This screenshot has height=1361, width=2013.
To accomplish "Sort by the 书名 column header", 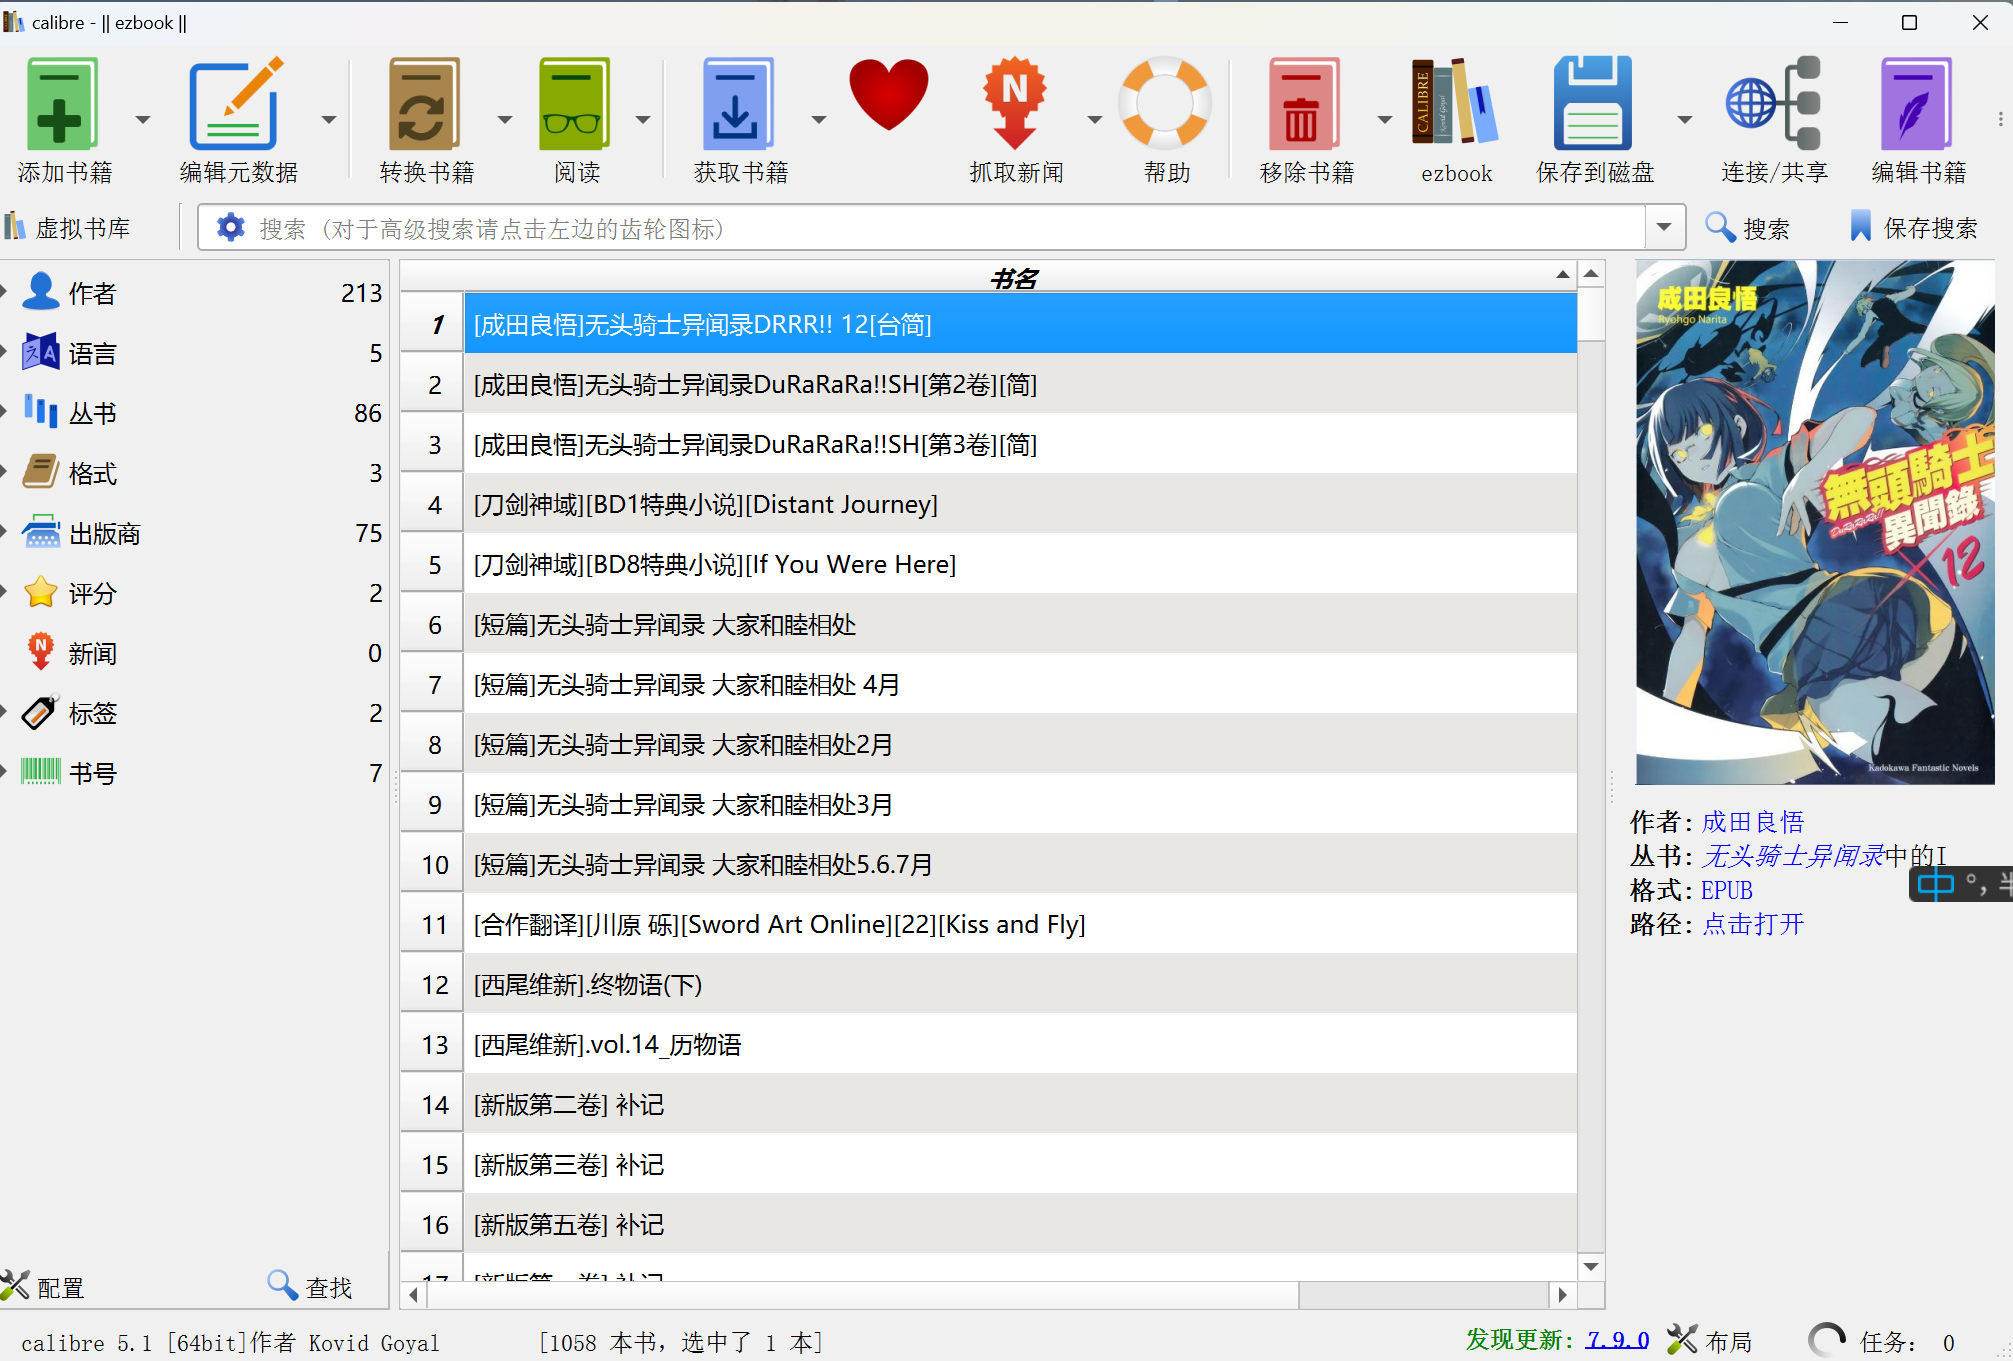I will 990,278.
